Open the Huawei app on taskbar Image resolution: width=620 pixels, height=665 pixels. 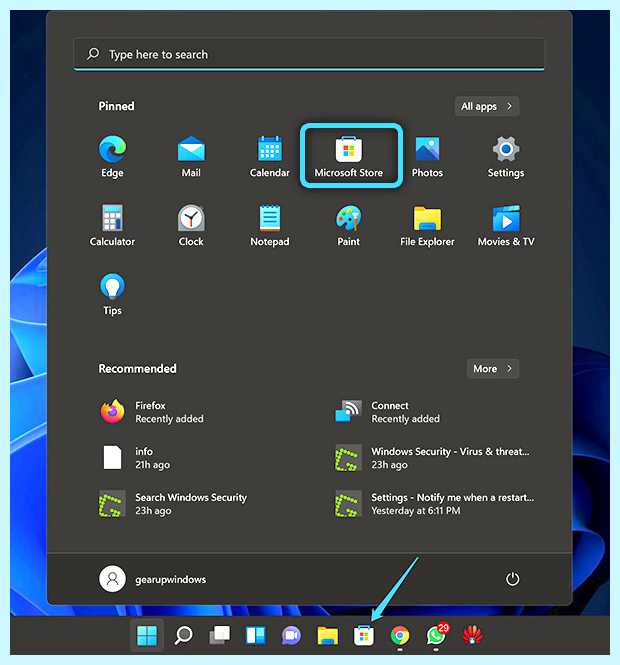coord(472,635)
